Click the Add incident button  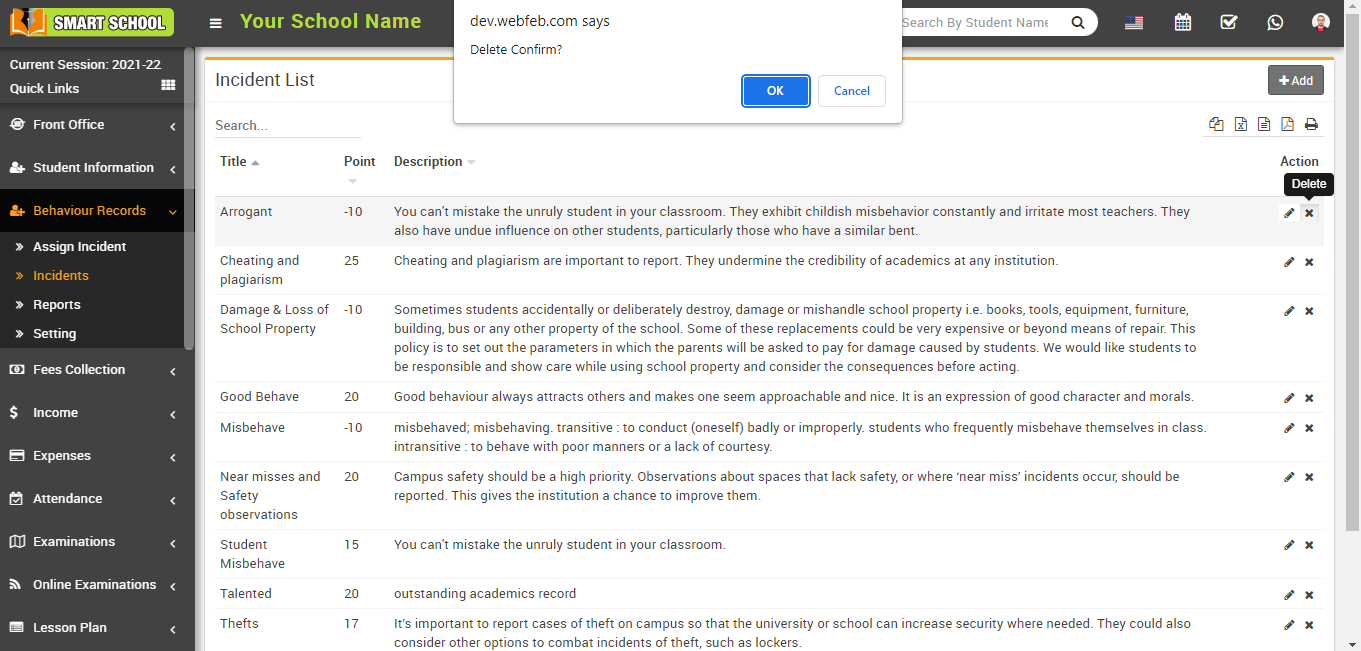click(x=1295, y=80)
